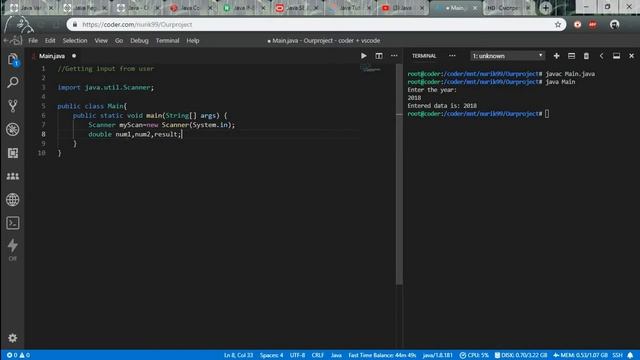
Task: Click 'Fast Time Balance' in status bar
Action: pyautogui.click(x=382, y=355)
